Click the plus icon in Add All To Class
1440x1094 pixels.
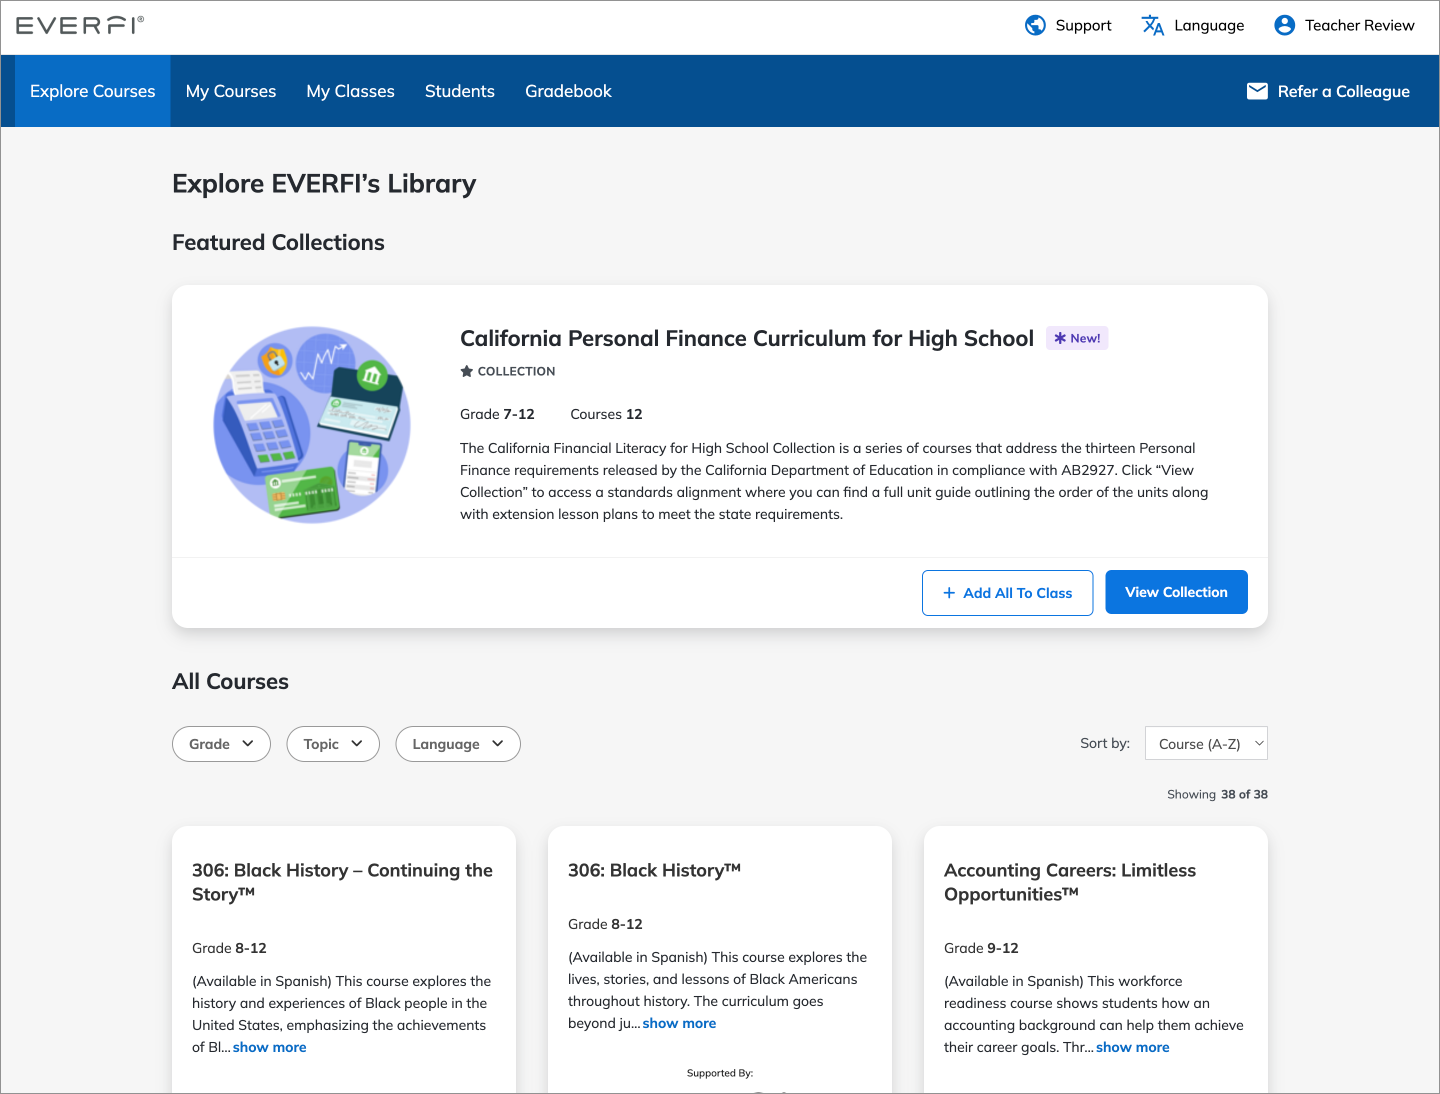pyautogui.click(x=949, y=593)
